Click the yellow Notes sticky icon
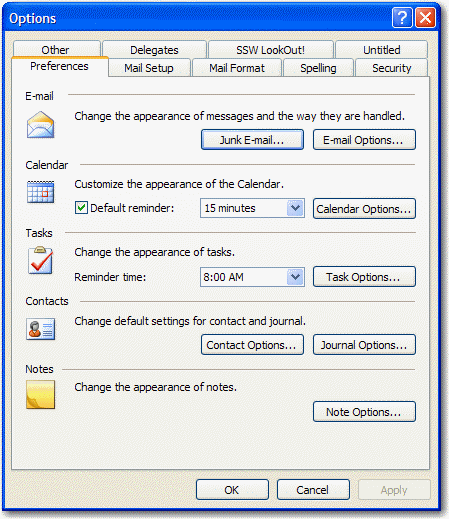The width and height of the screenshot is (449, 519). point(40,395)
